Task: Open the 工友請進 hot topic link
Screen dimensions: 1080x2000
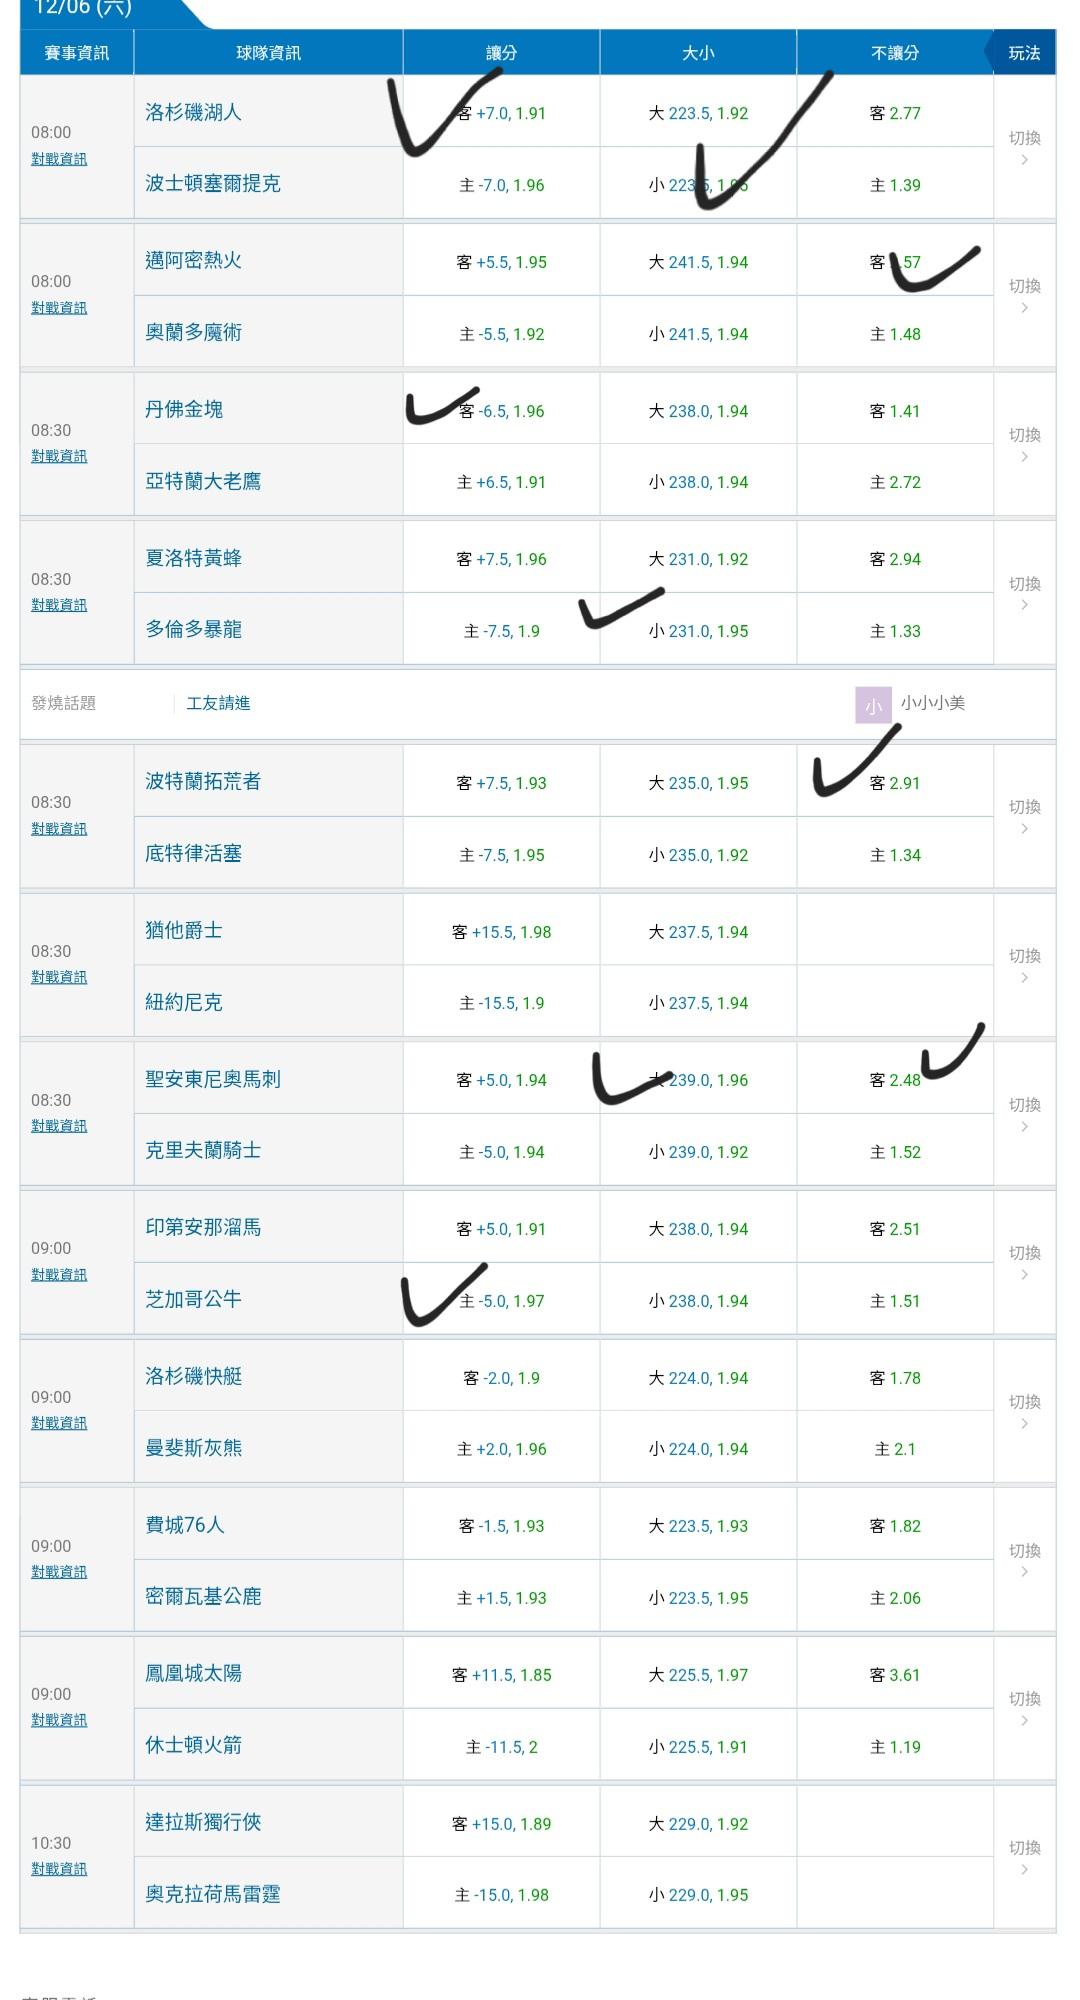Action: coord(218,703)
